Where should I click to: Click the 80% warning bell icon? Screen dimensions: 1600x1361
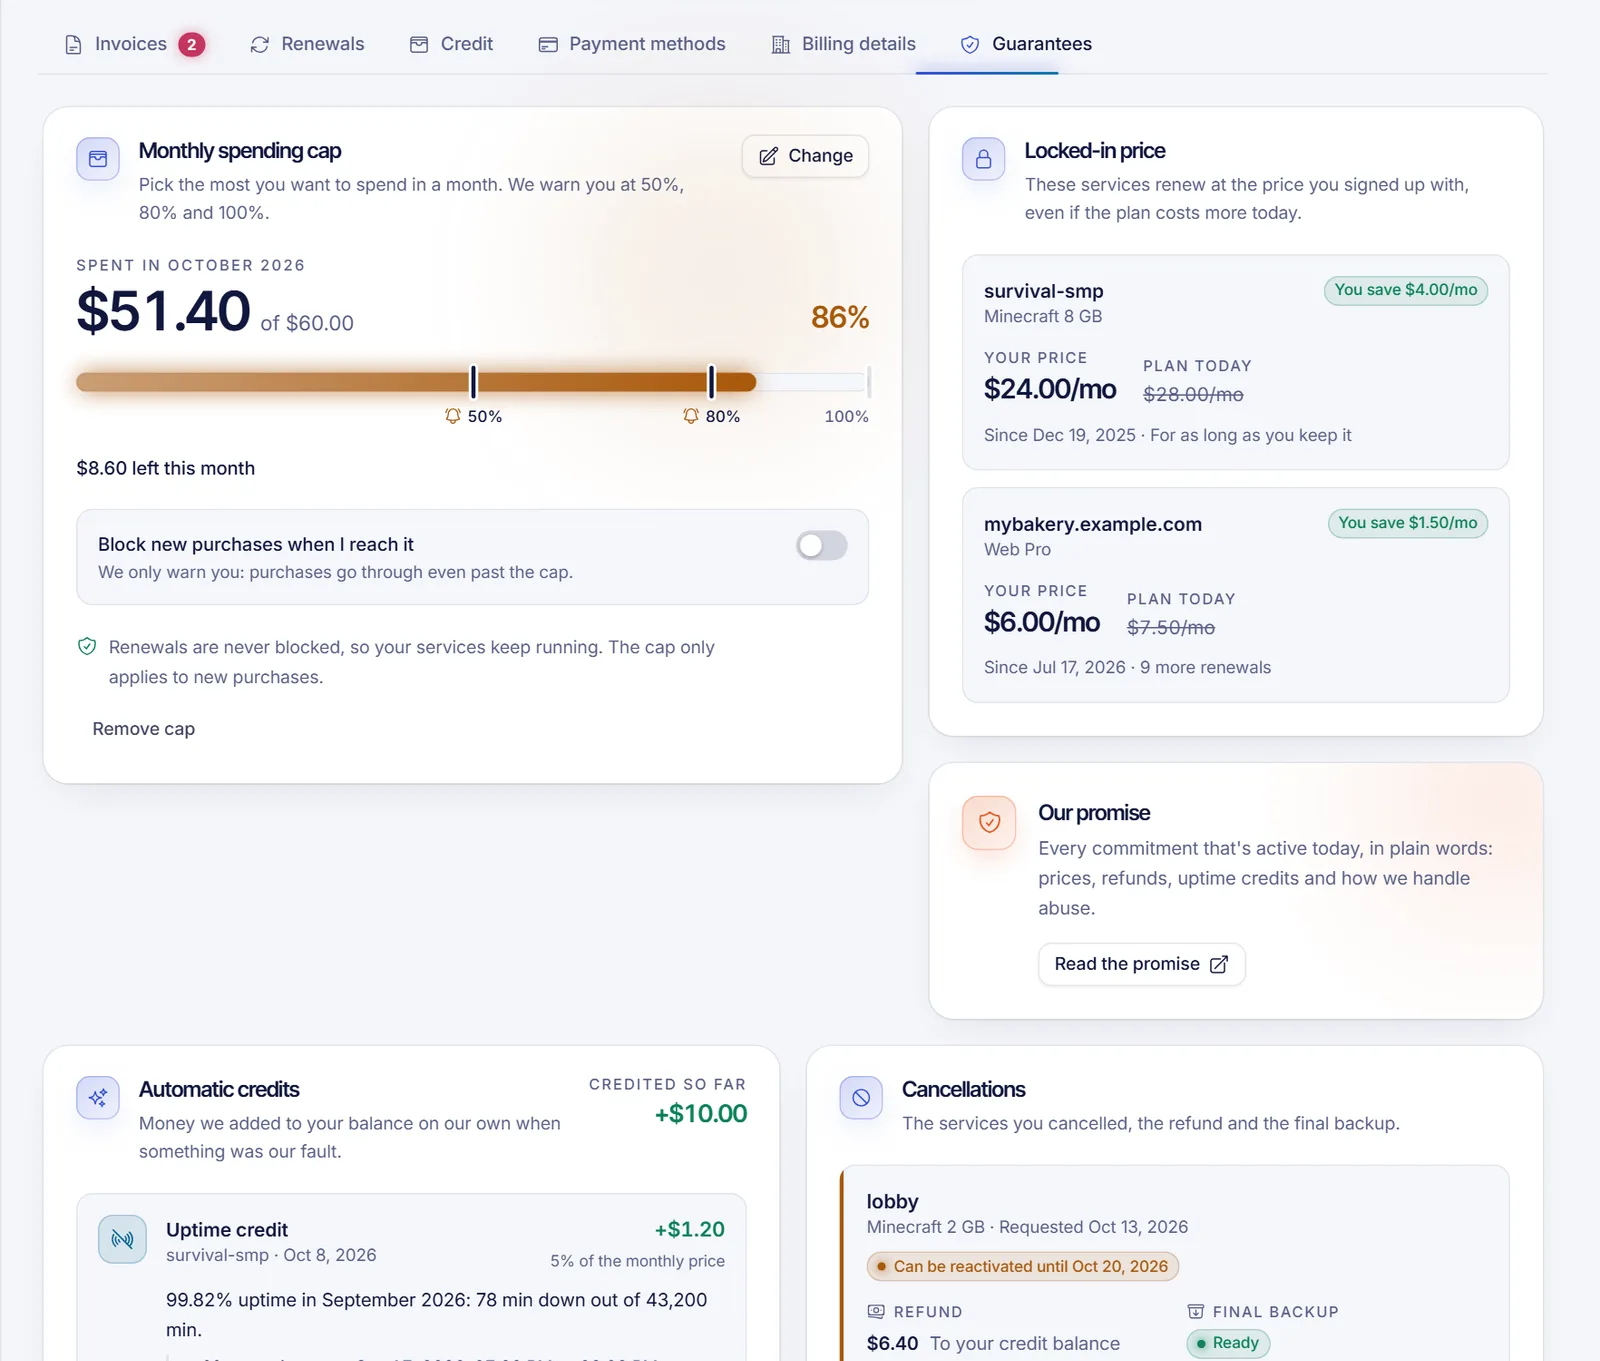(691, 416)
